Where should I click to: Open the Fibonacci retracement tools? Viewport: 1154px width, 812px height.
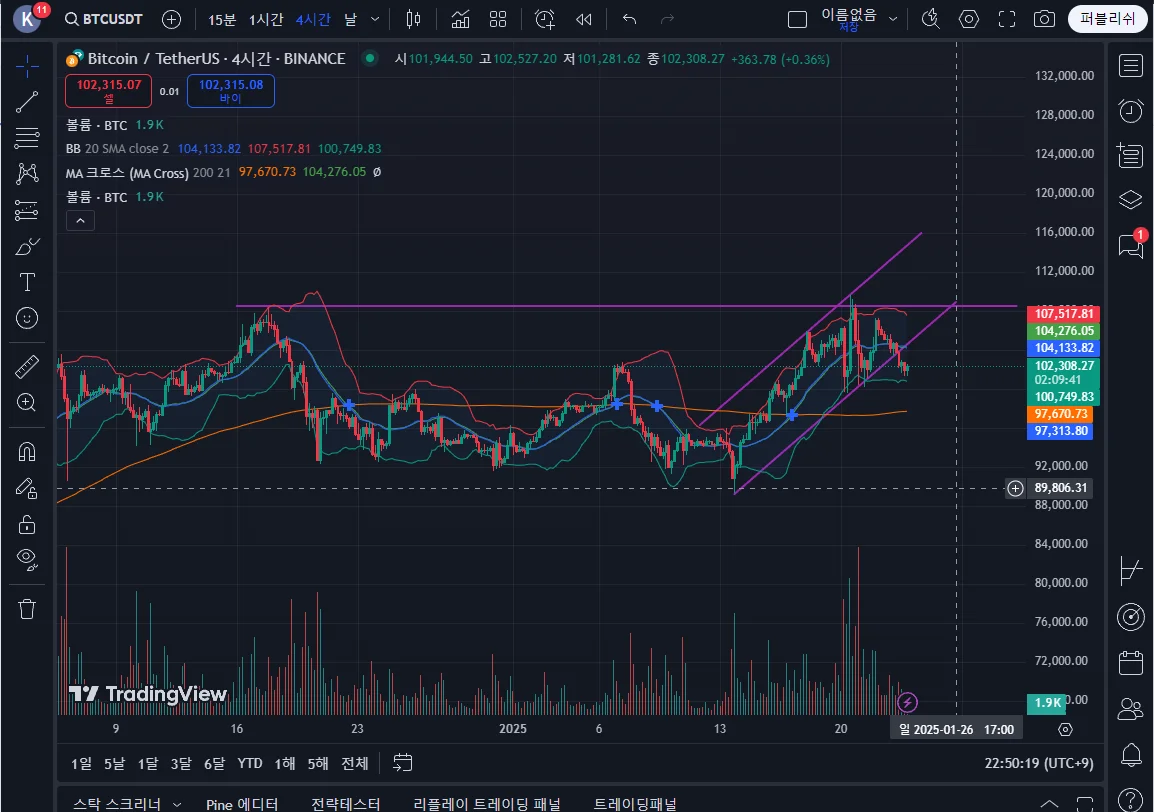click(27, 138)
